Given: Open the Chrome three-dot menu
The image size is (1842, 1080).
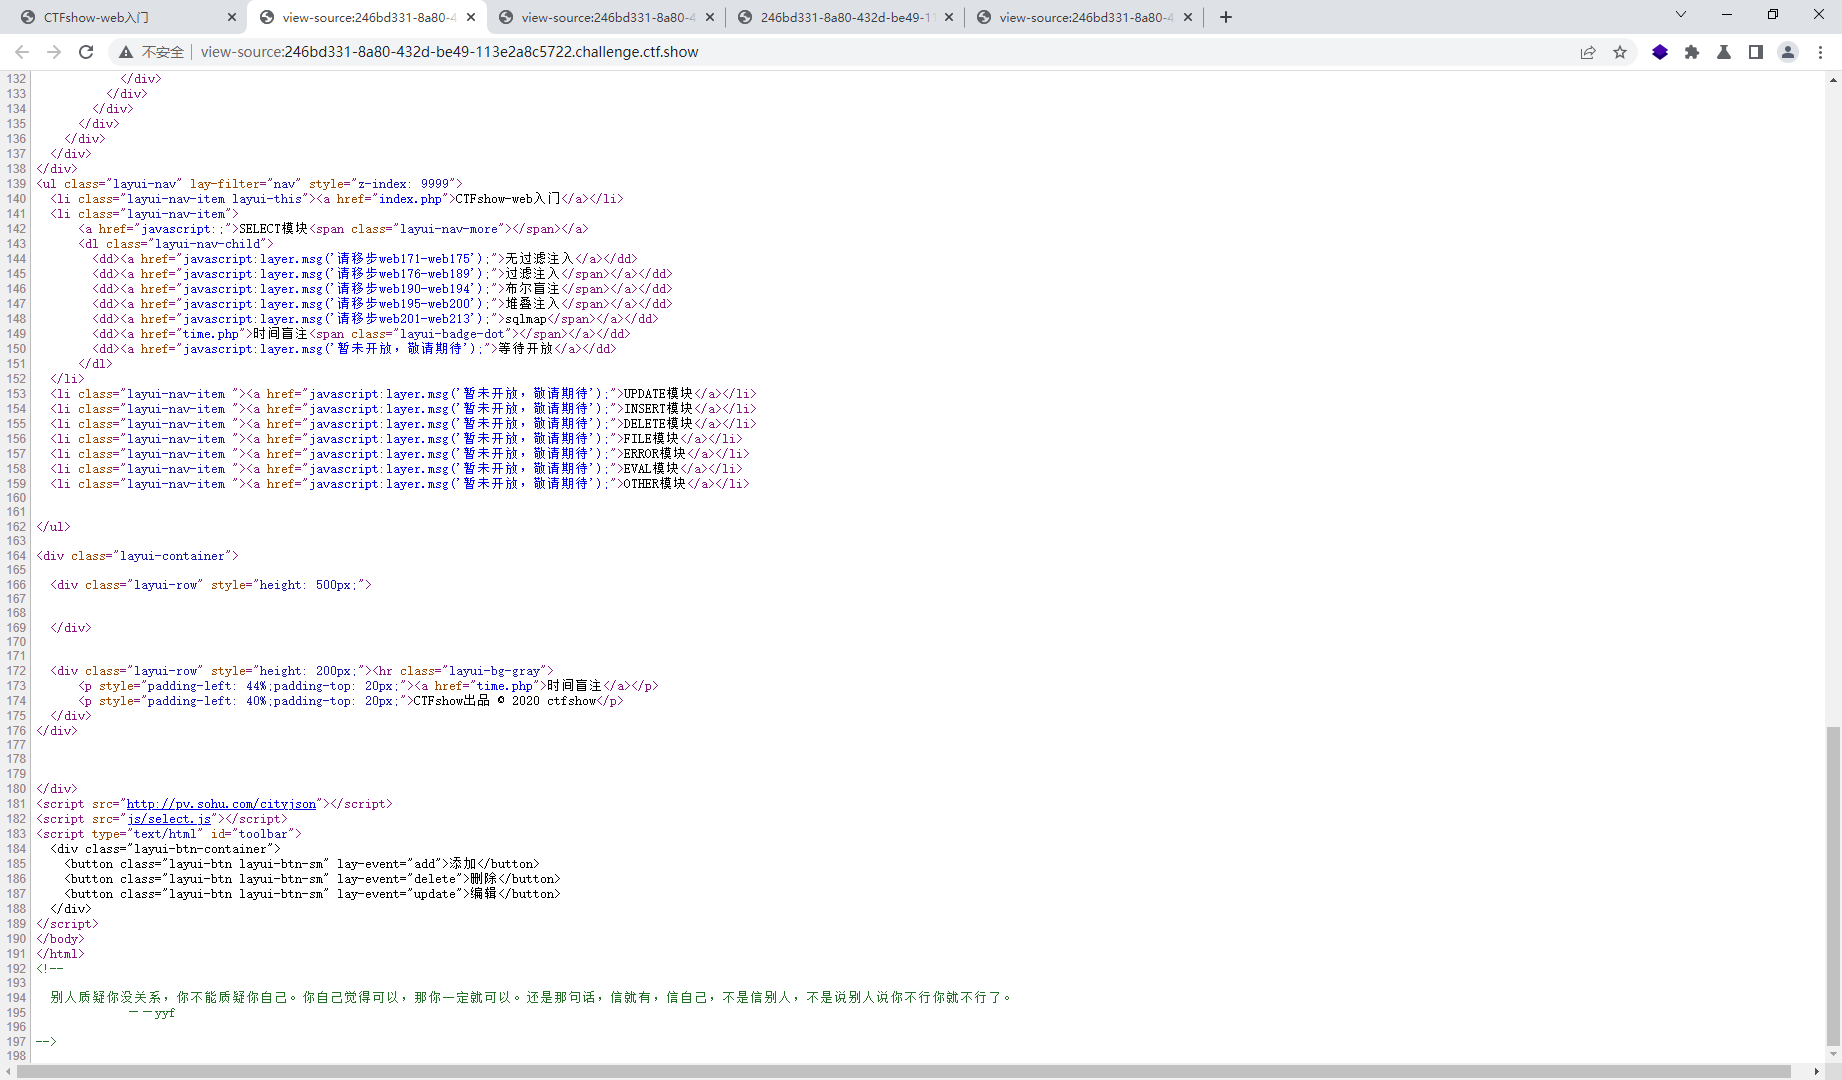Looking at the screenshot, I should [1820, 52].
